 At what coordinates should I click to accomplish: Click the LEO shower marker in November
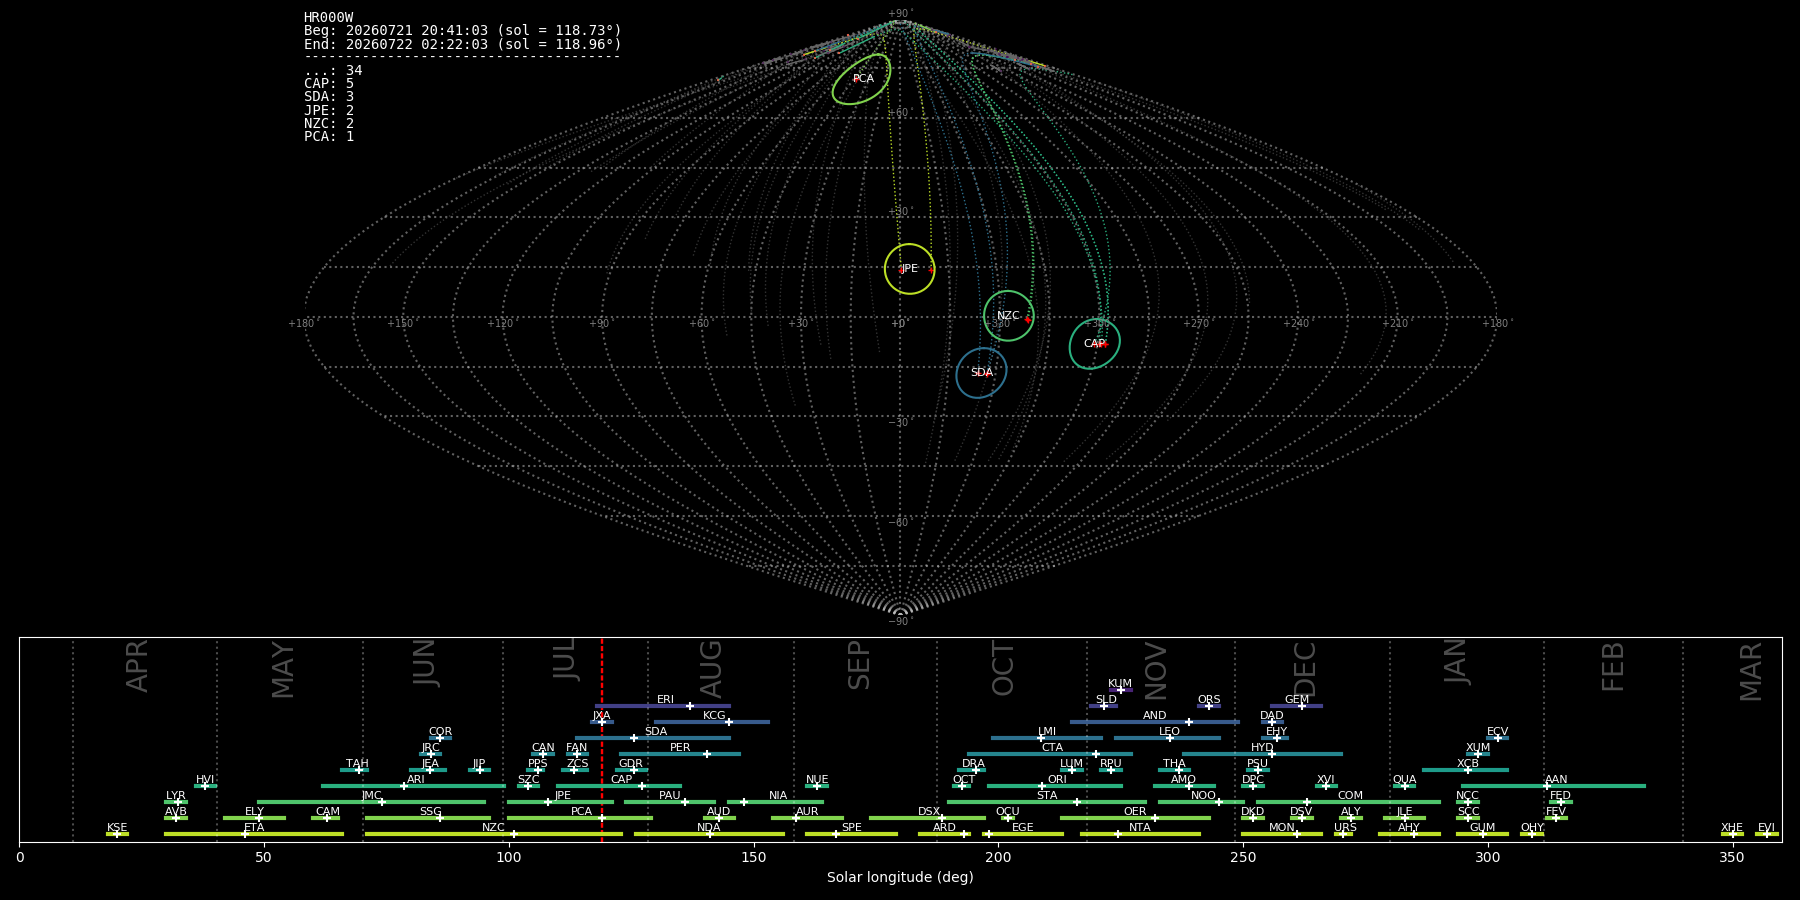point(1169,738)
